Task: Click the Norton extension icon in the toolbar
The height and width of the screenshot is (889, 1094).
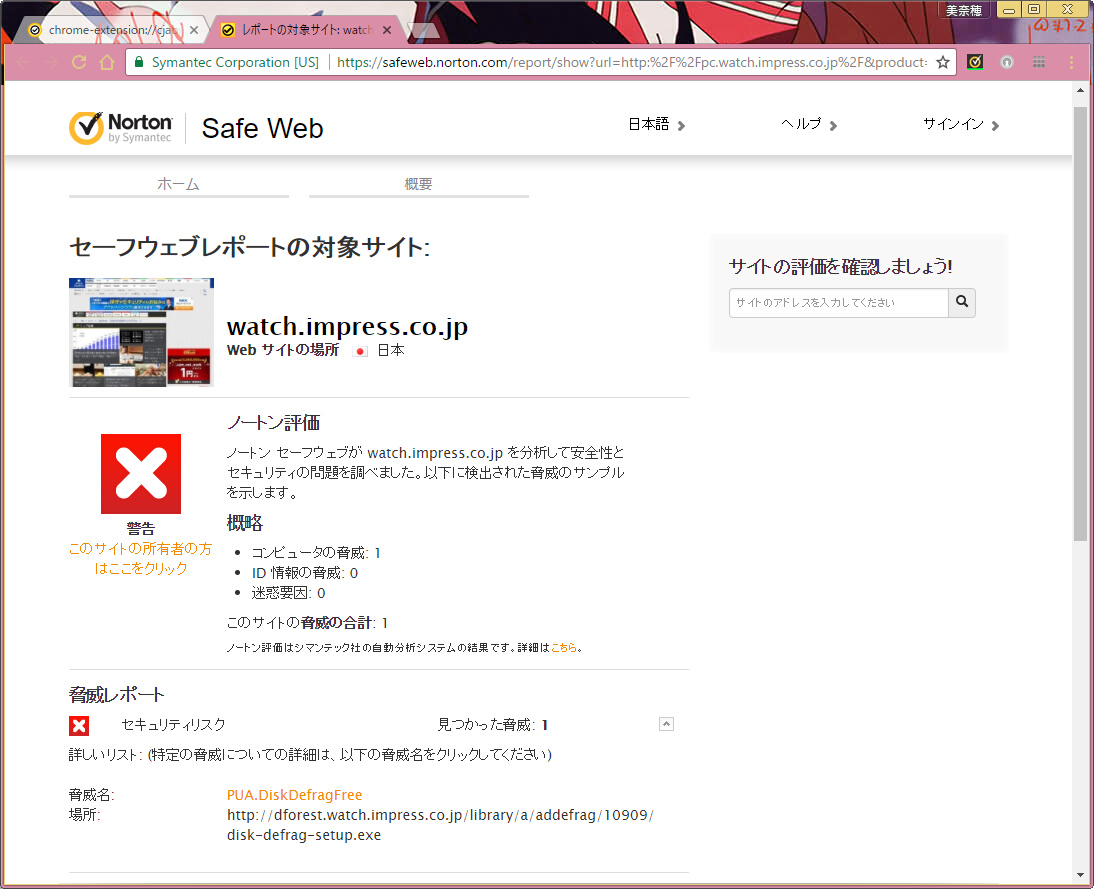Action: pos(975,62)
